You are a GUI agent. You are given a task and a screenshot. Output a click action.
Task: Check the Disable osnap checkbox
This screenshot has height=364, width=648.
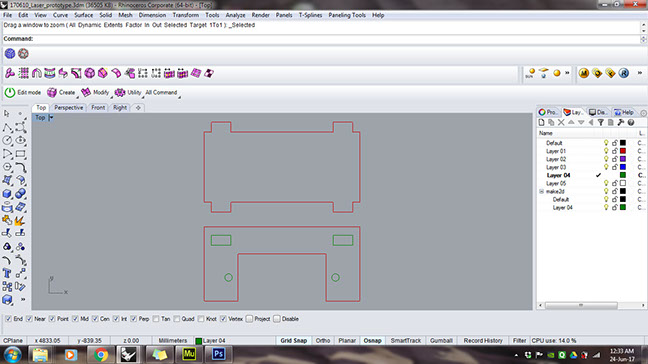point(277,319)
